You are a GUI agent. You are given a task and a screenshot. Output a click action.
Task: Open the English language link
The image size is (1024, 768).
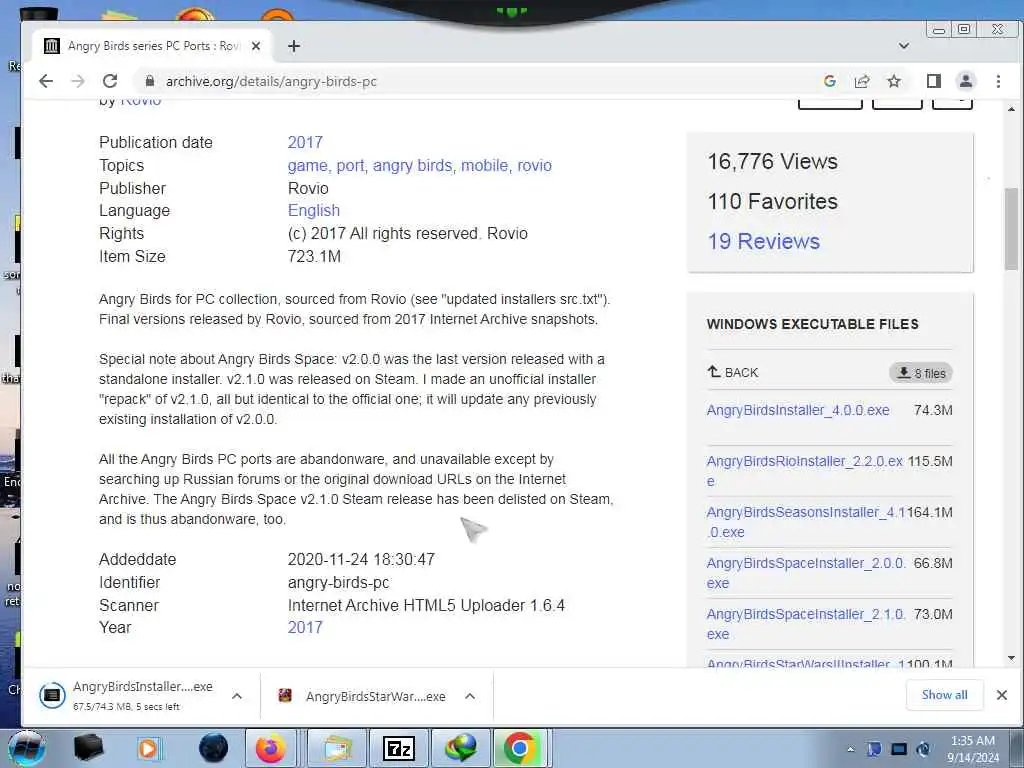pyautogui.click(x=313, y=210)
